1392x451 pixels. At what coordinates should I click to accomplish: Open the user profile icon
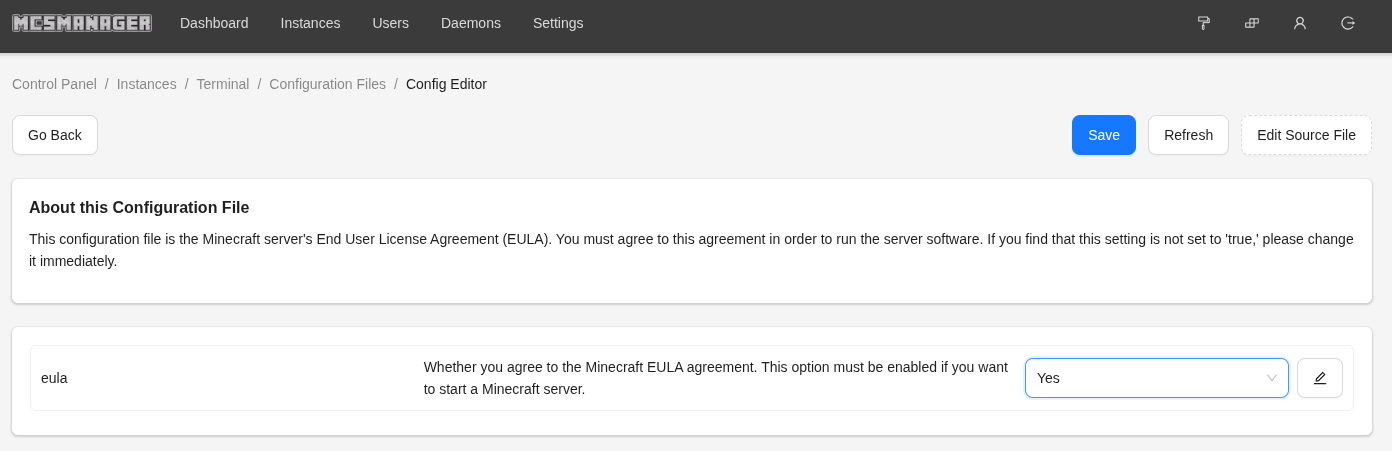[1300, 23]
